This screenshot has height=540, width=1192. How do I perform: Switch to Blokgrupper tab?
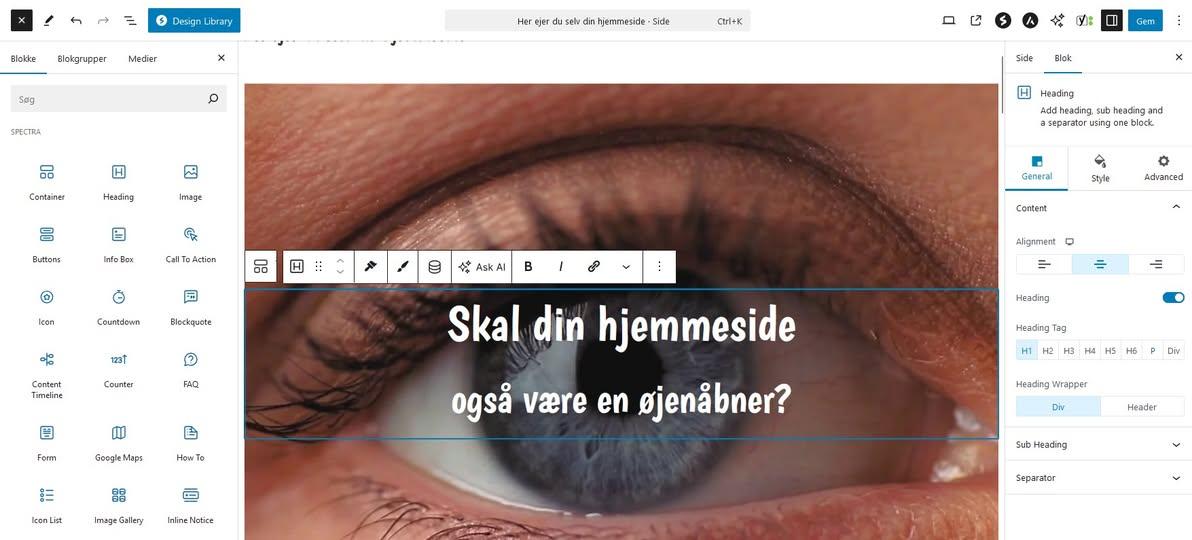coord(82,59)
